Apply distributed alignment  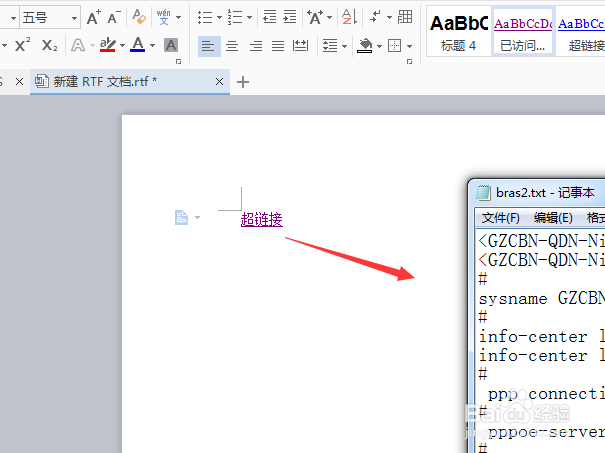point(300,46)
